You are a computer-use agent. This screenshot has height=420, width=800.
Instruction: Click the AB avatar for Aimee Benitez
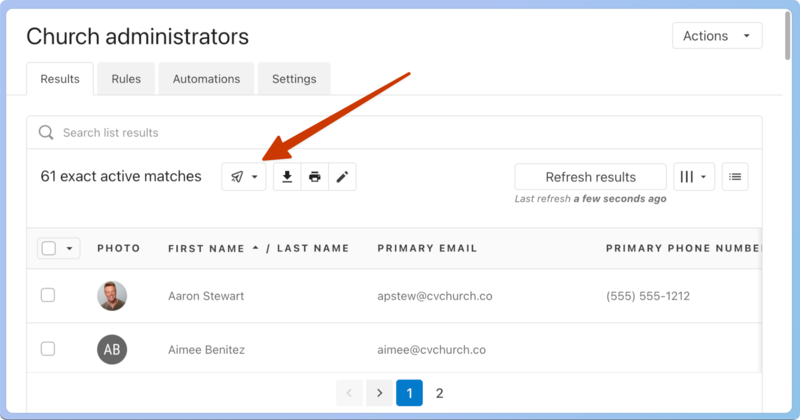click(x=112, y=349)
